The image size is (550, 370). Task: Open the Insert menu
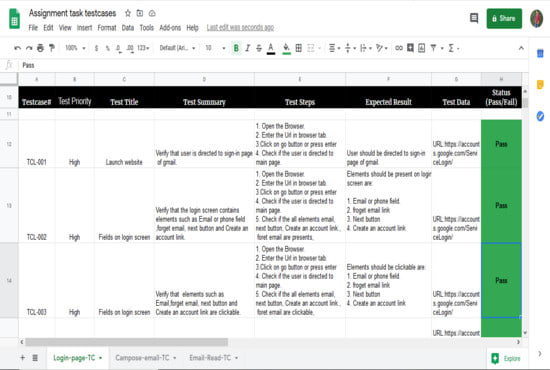[x=84, y=28]
